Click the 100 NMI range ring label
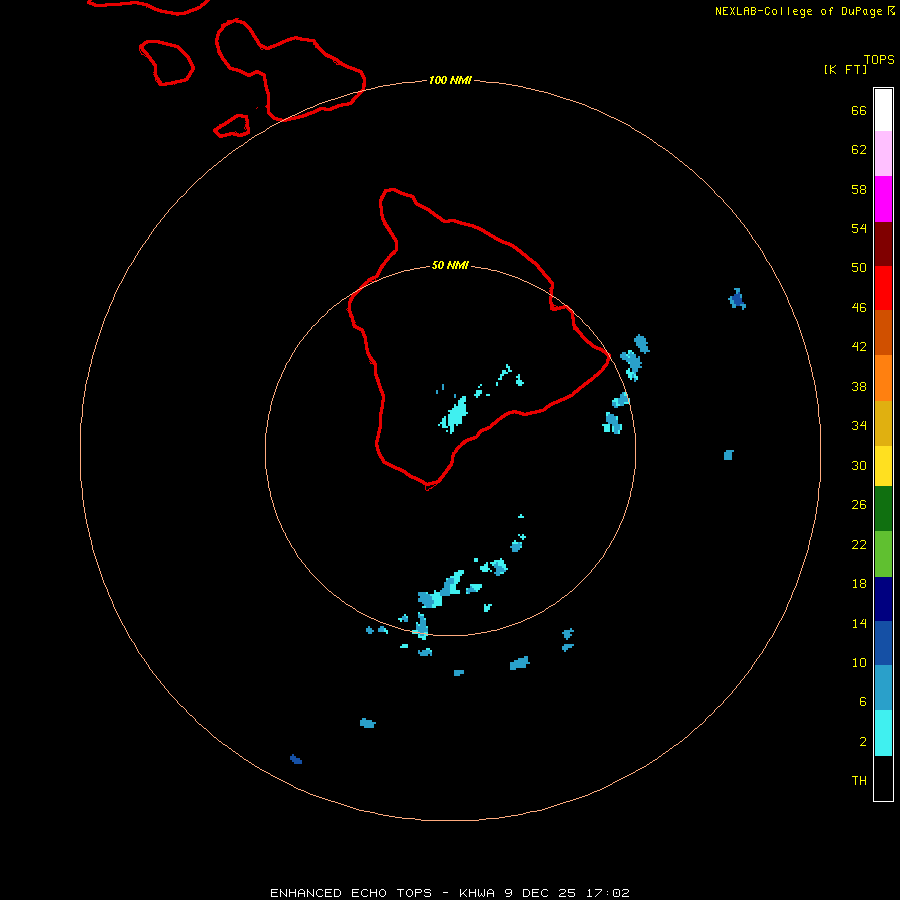 click(x=450, y=80)
